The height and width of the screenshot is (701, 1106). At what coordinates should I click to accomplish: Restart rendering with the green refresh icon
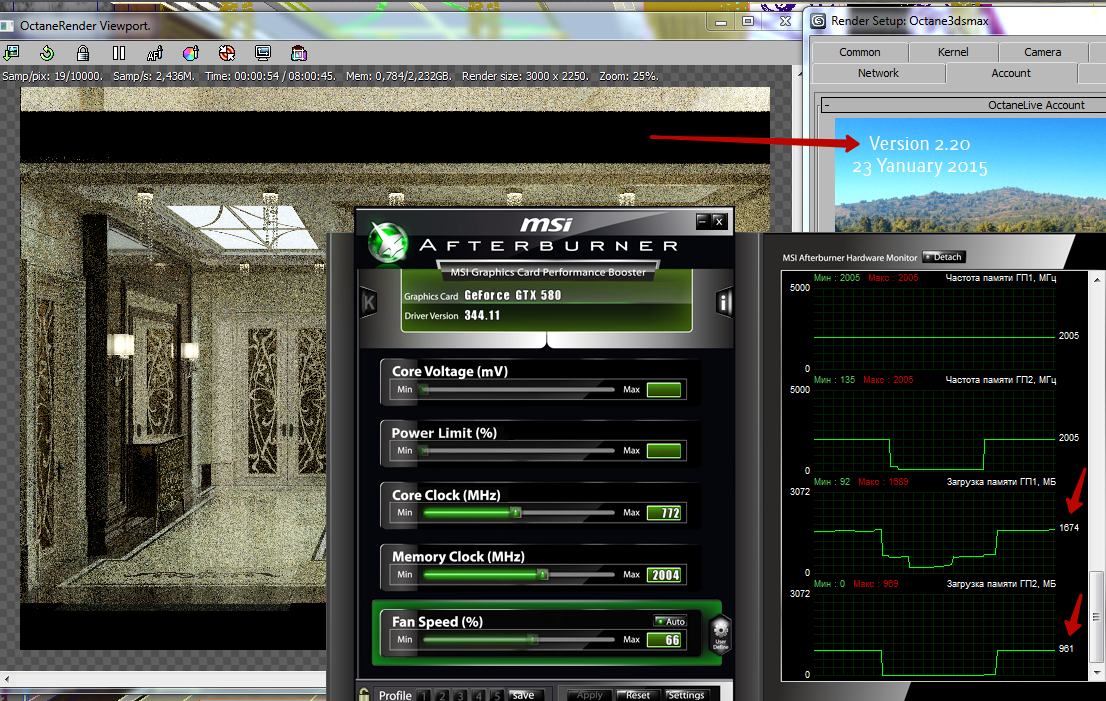tap(47, 53)
